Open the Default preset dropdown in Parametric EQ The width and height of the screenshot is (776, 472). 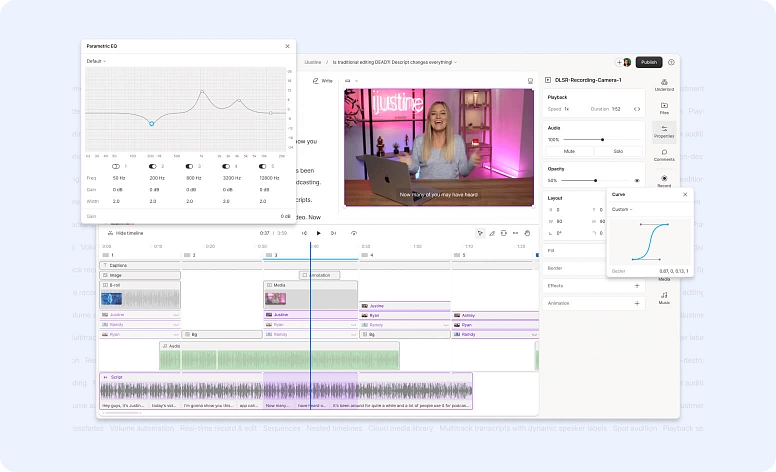(x=96, y=61)
